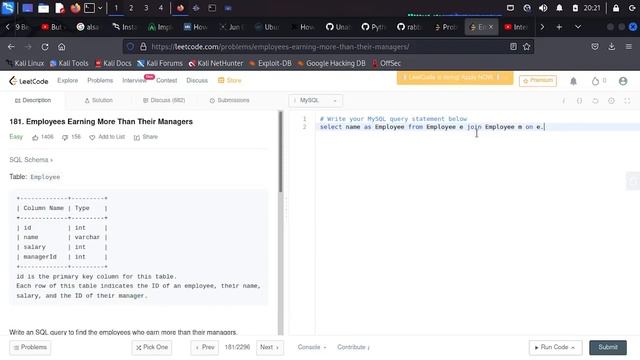Expand the terminal launcher dropdown arrow
This screenshot has width=640, height=360.
(100, 8)
